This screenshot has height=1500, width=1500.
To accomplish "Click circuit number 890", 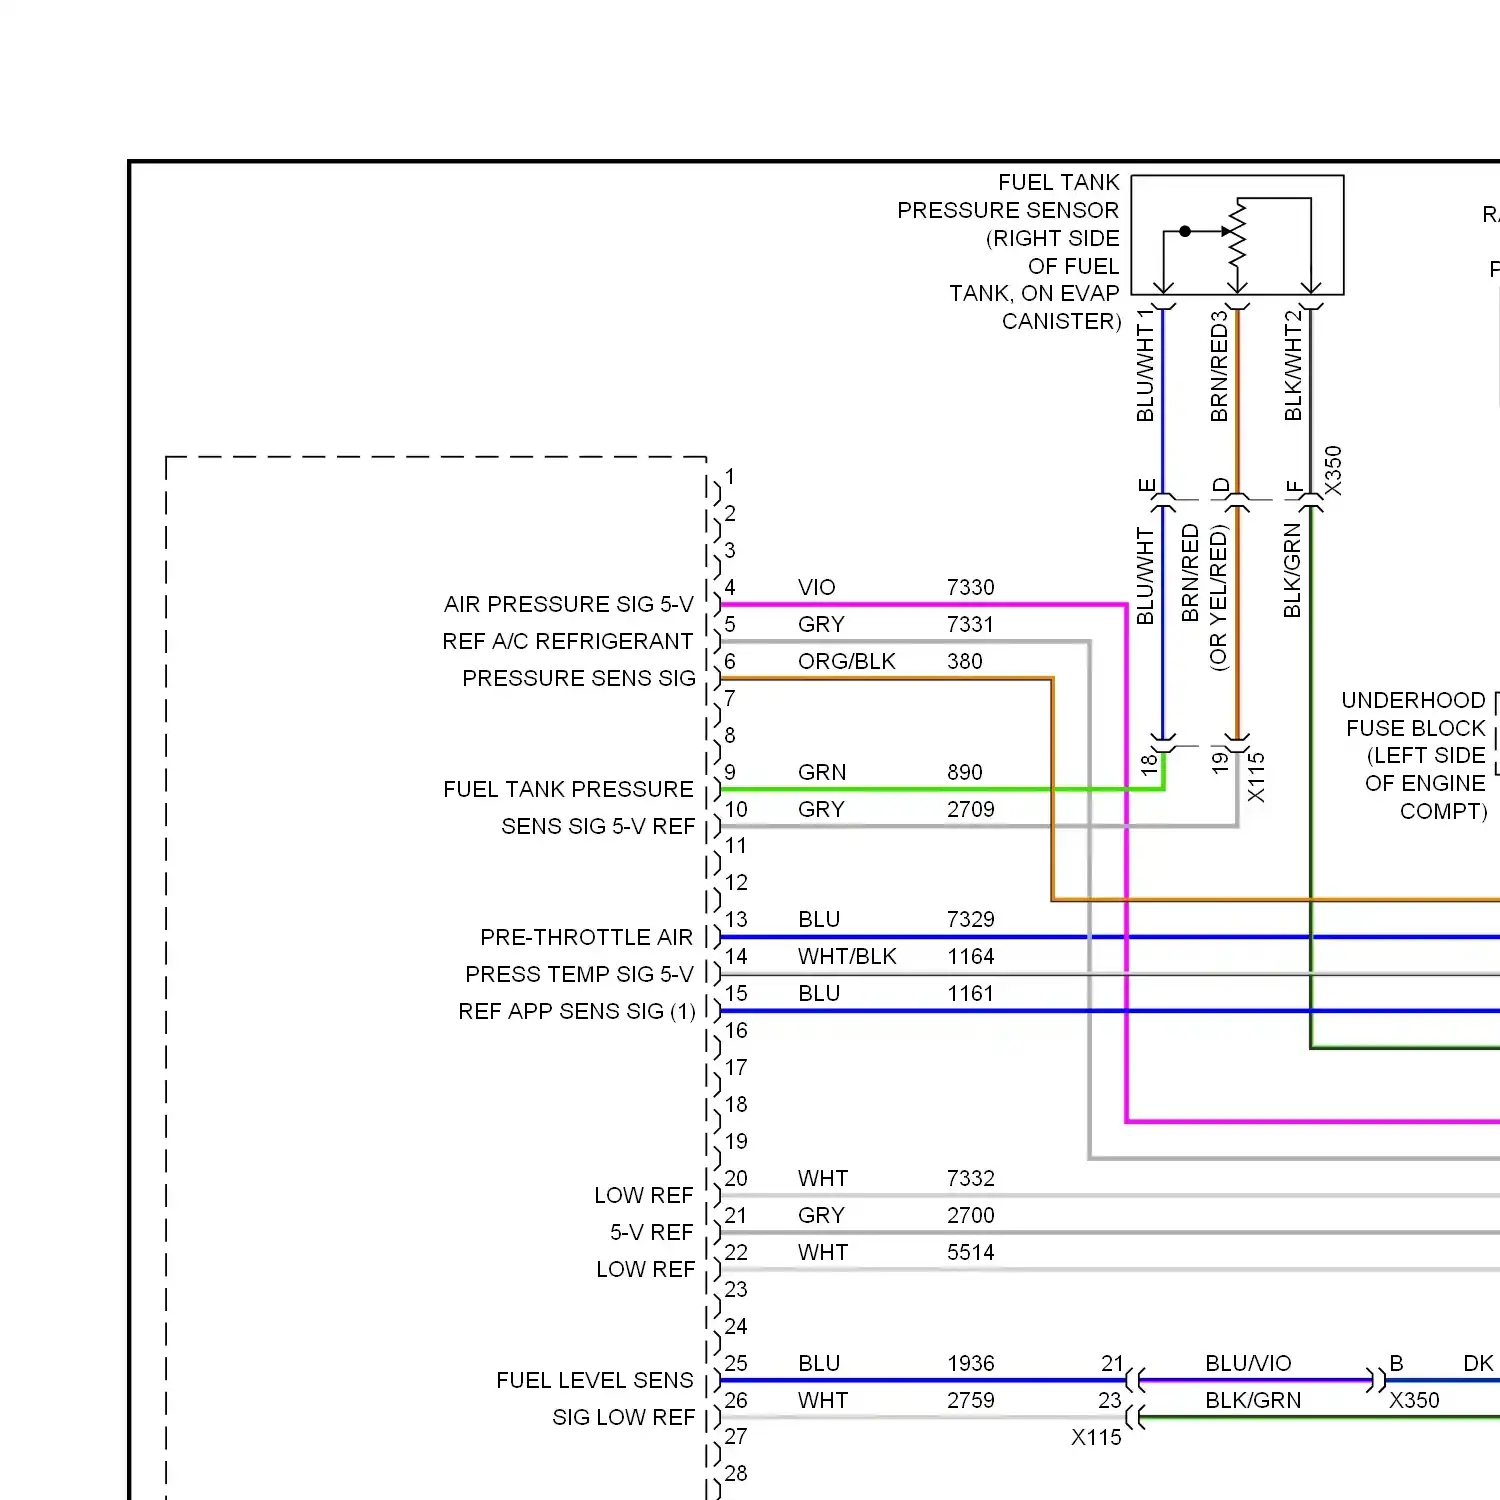I will (x=965, y=772).
